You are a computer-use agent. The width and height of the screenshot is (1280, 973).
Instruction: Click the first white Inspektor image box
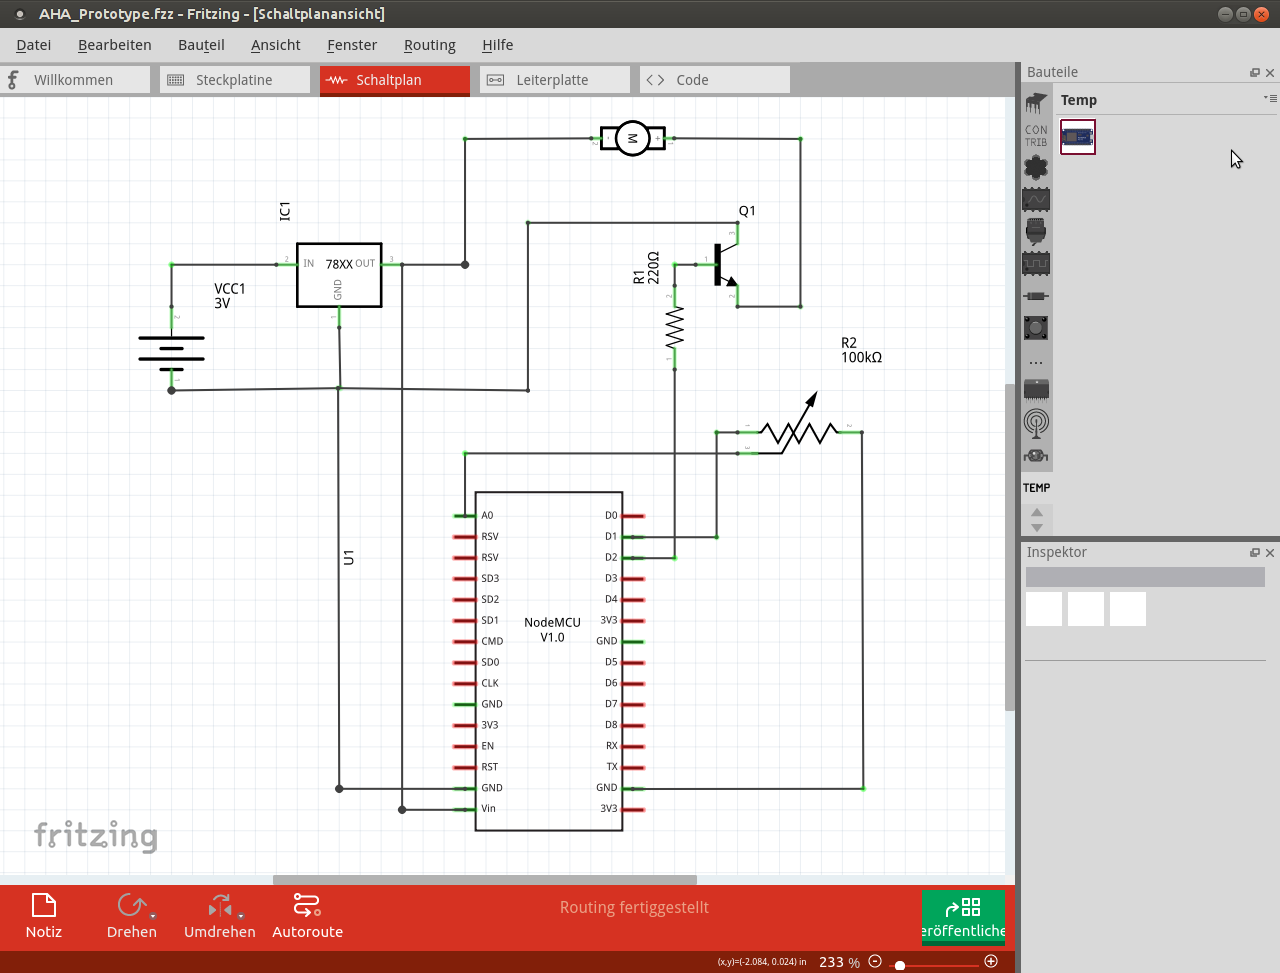1044,609
